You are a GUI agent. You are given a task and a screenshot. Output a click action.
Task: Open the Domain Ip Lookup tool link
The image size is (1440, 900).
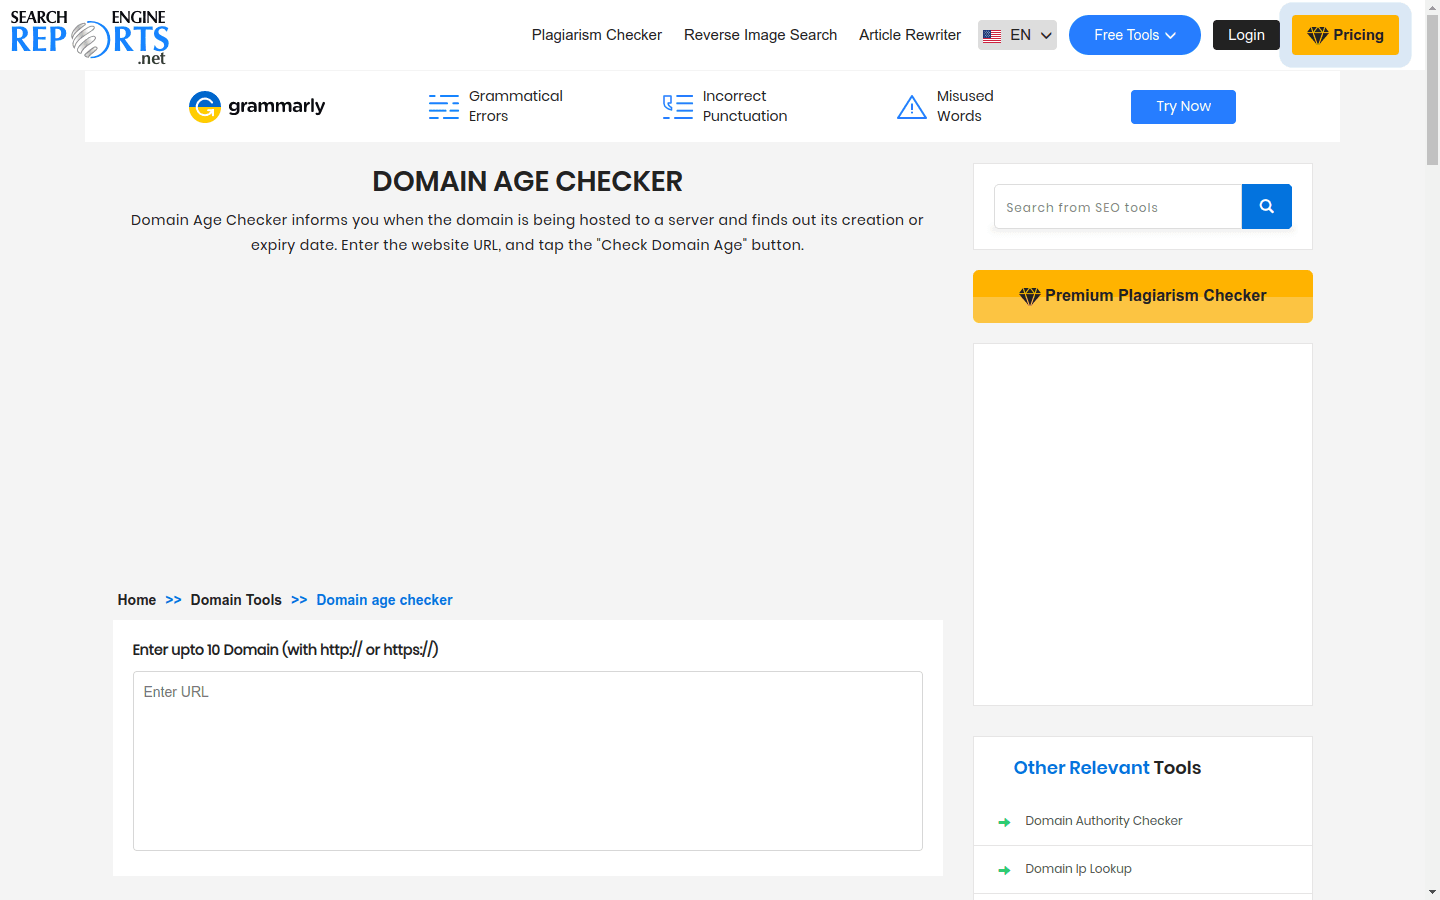pyautogui.click(x=1078, y=869)
